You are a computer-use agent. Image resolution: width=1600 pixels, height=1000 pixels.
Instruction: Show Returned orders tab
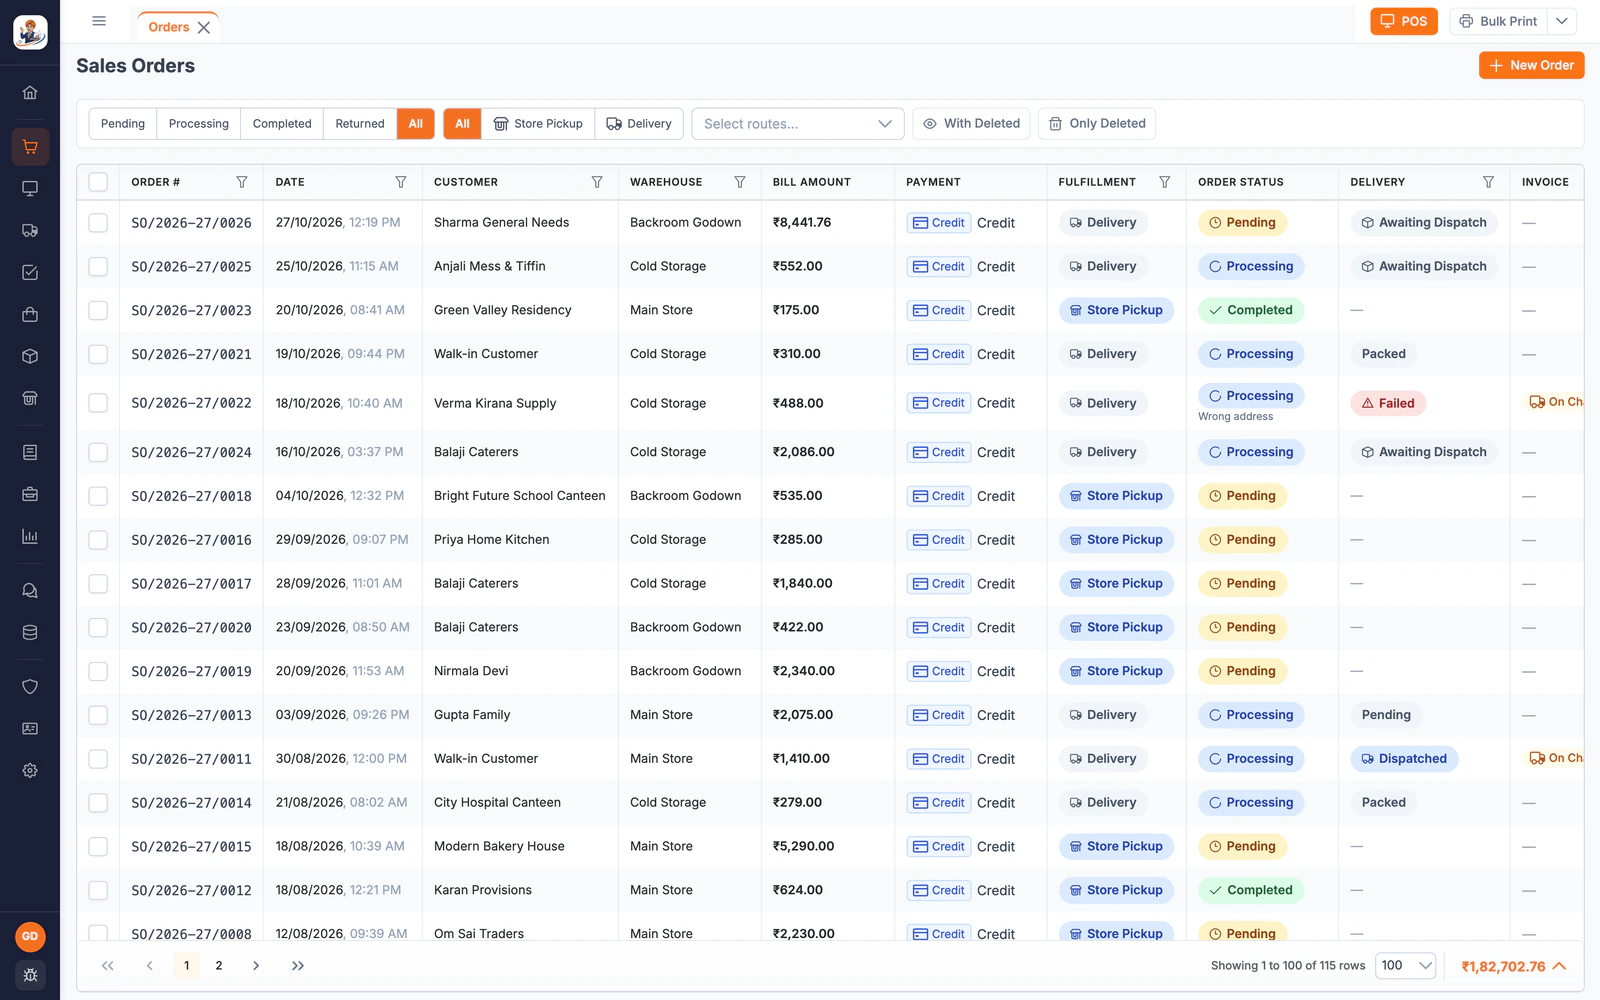(360, 124)
